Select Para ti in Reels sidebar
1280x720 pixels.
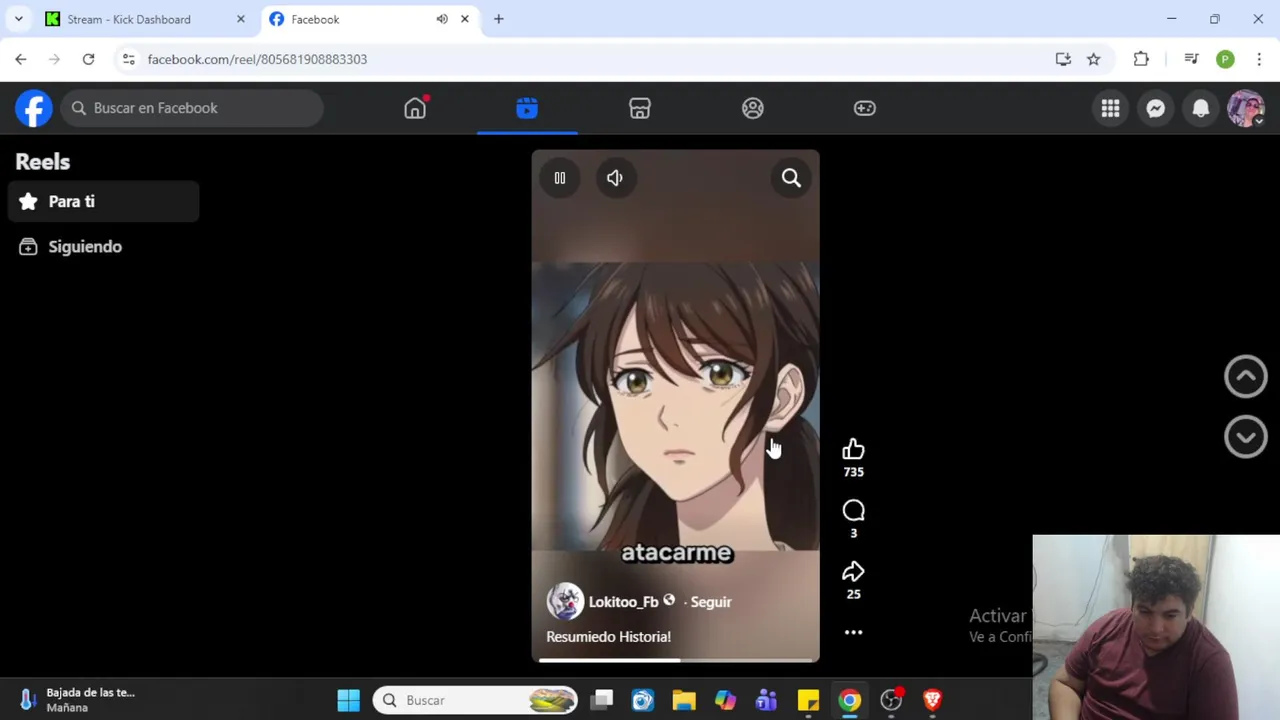[104, 202]
